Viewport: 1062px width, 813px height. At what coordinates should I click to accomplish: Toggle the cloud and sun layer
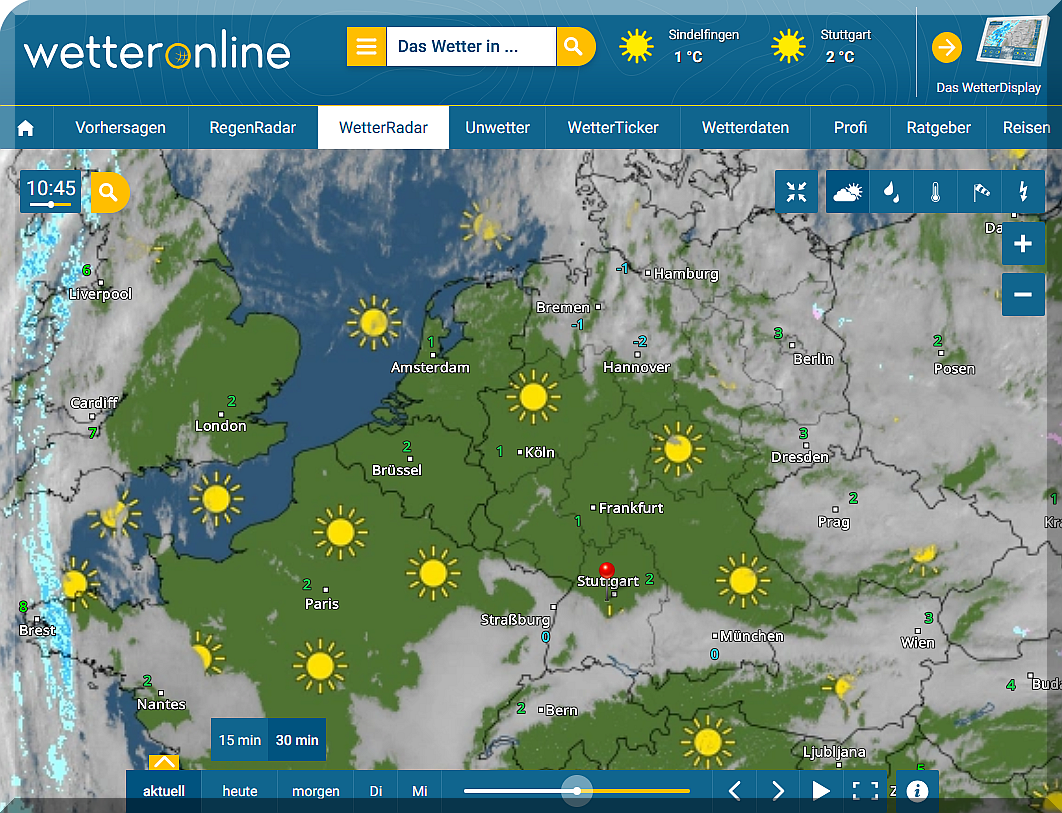(x=847, y=192)
